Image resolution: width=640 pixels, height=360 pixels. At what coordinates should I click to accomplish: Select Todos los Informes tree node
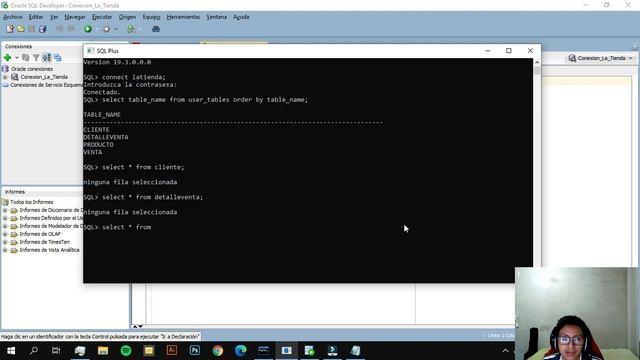click(31, 202)
